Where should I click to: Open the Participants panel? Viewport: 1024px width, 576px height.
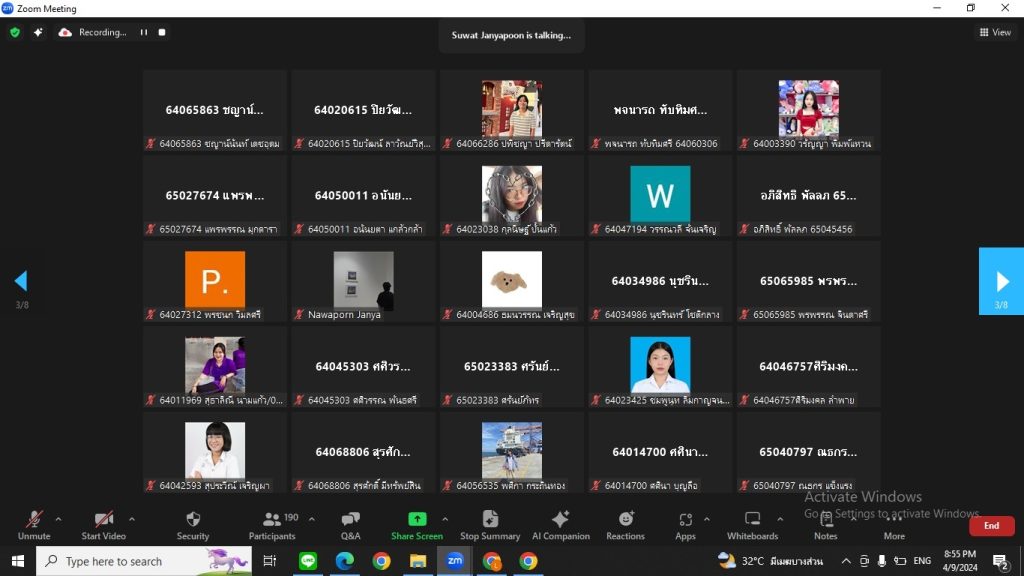point(272,526)
